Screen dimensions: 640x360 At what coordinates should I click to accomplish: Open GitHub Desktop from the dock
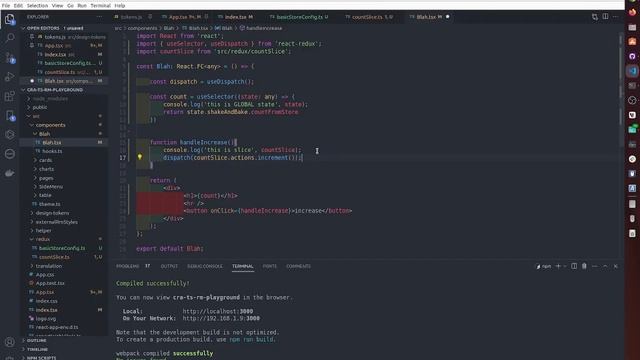pyautogui.click(x=632, y=56)
